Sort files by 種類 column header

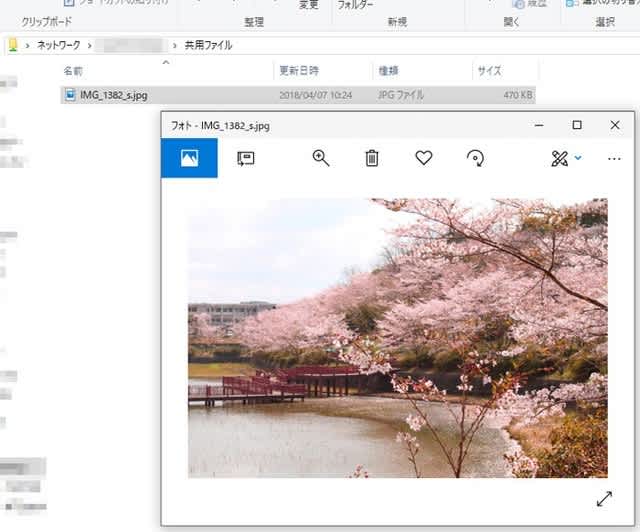(388, 71)
